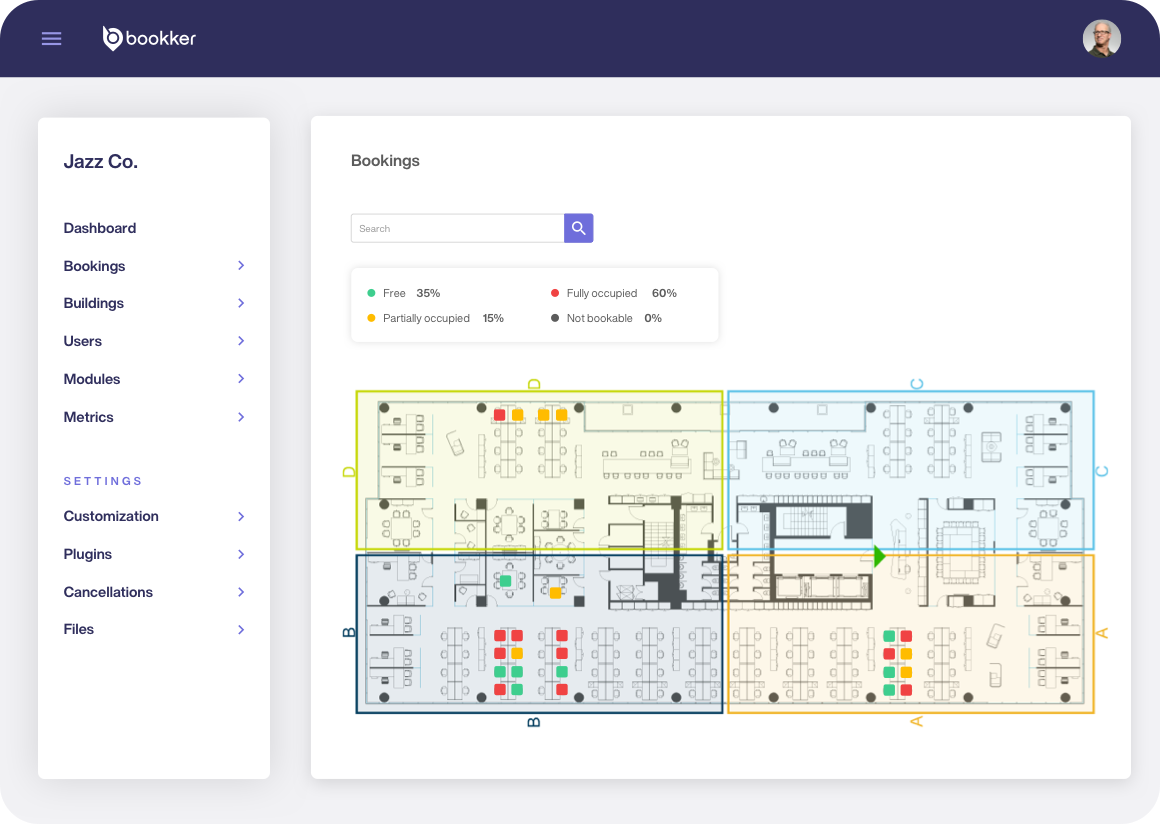Click the bookker logo
This screenshot has height=824, width=1160.
[150, 39]
